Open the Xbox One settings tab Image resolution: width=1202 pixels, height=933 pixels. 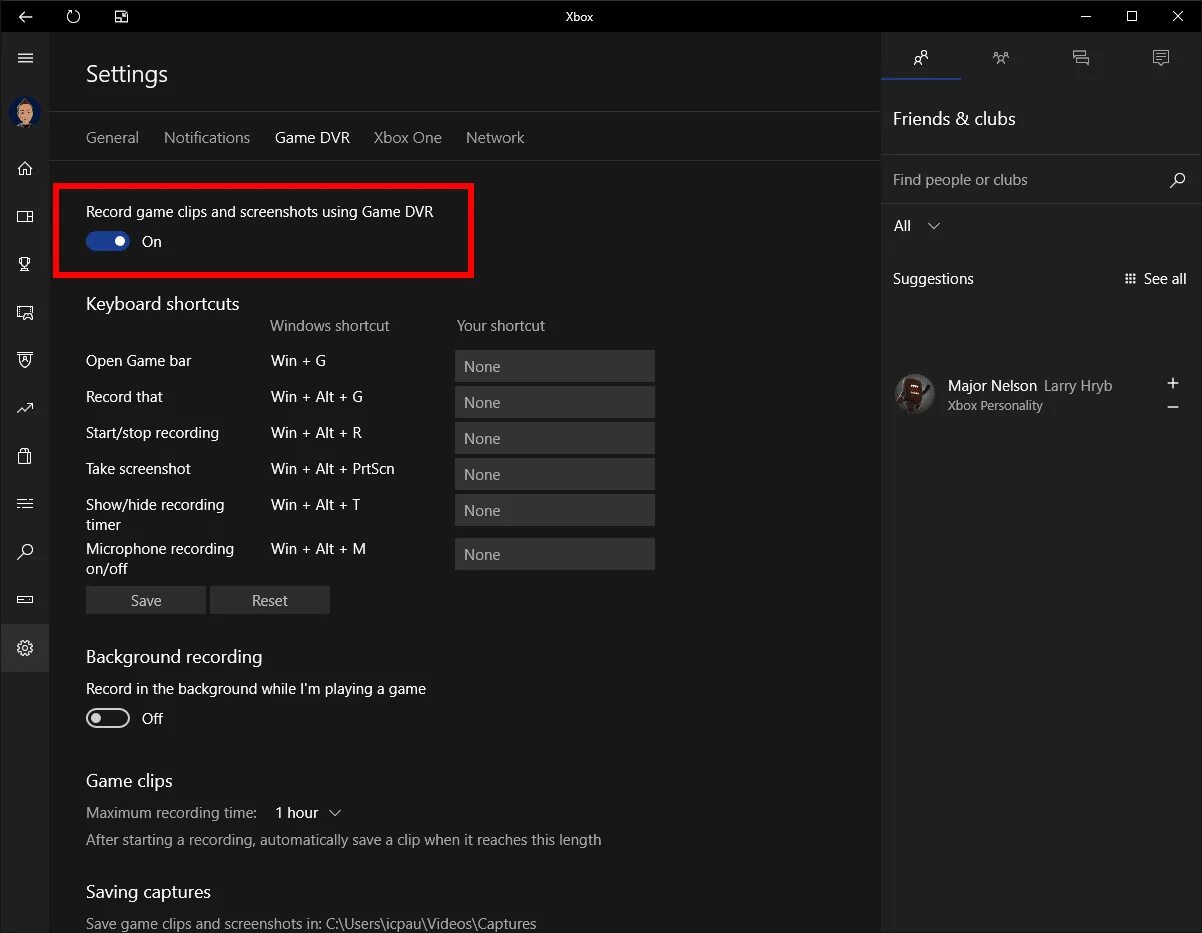click(x=407, y=137)
